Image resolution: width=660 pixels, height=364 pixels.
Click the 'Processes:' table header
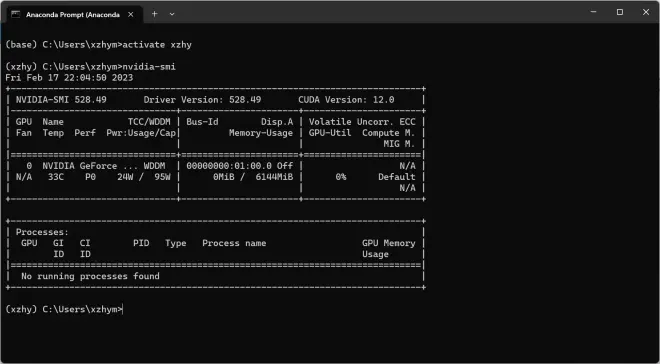(42, 232)
